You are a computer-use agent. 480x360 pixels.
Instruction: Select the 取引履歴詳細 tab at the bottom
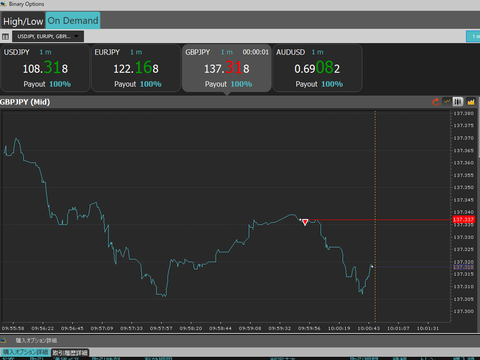click(70, 352)
